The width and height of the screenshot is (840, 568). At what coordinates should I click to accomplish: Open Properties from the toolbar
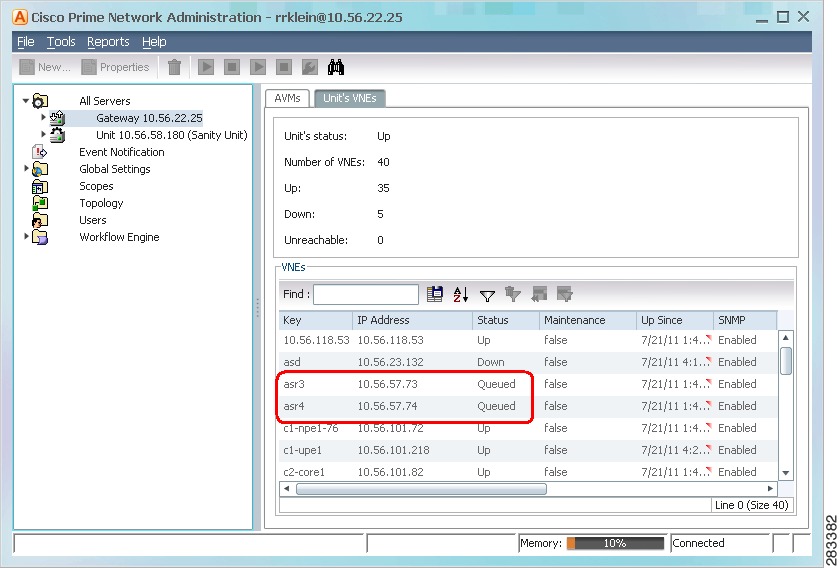point(115,67)
